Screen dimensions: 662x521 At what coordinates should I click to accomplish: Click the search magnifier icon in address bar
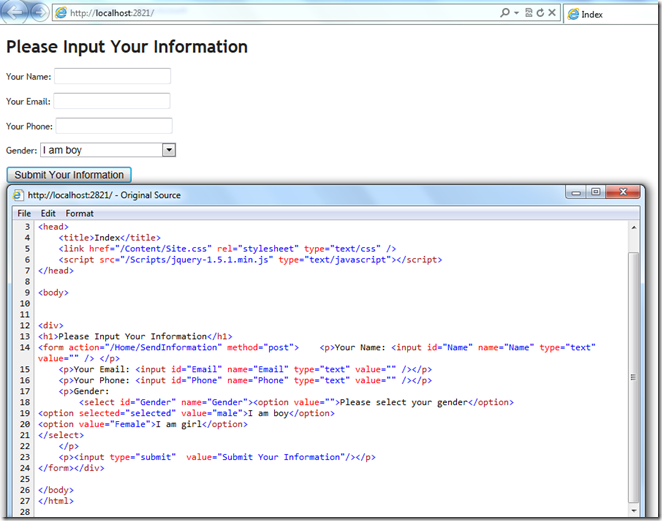tap(505, 13)
